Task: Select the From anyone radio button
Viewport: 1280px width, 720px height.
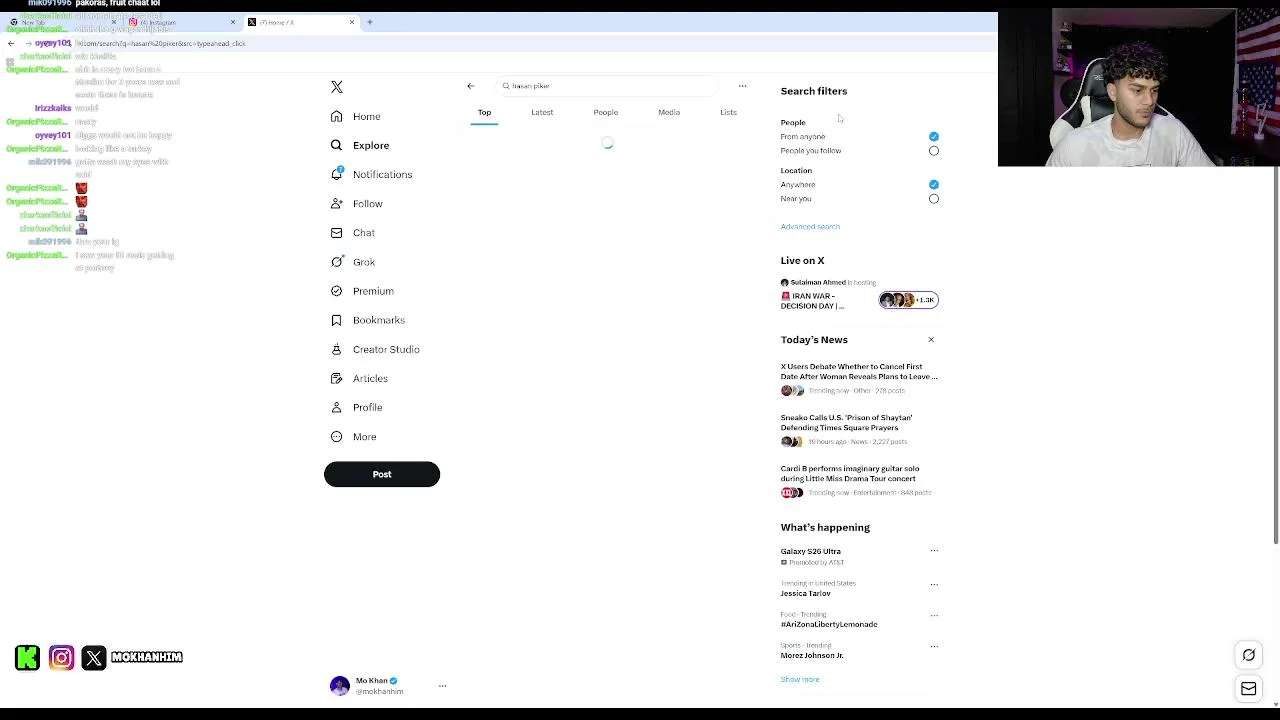Action: pos(934,136)
